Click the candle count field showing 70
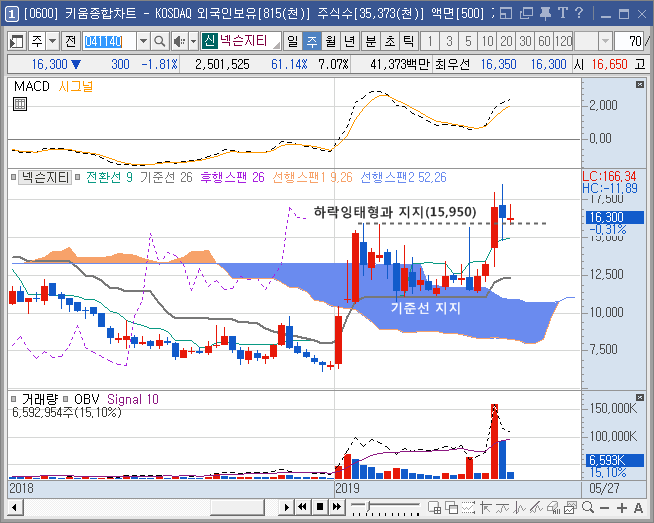The height and width of the screenshot is (523, 654). click(629, 41)
